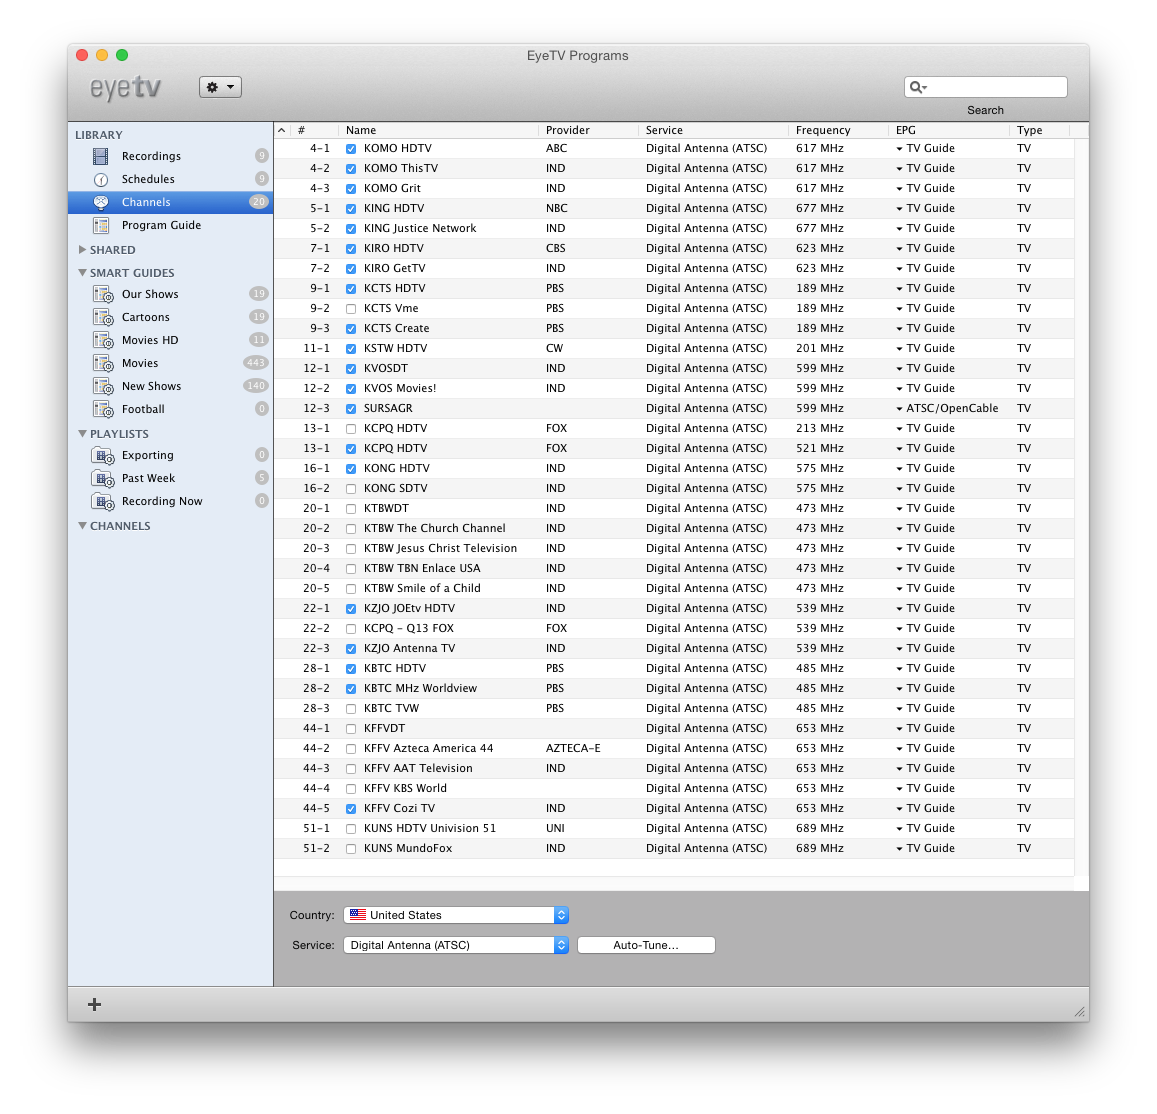Open the gear action menu

pyautogui.click(x=220, y=87)
